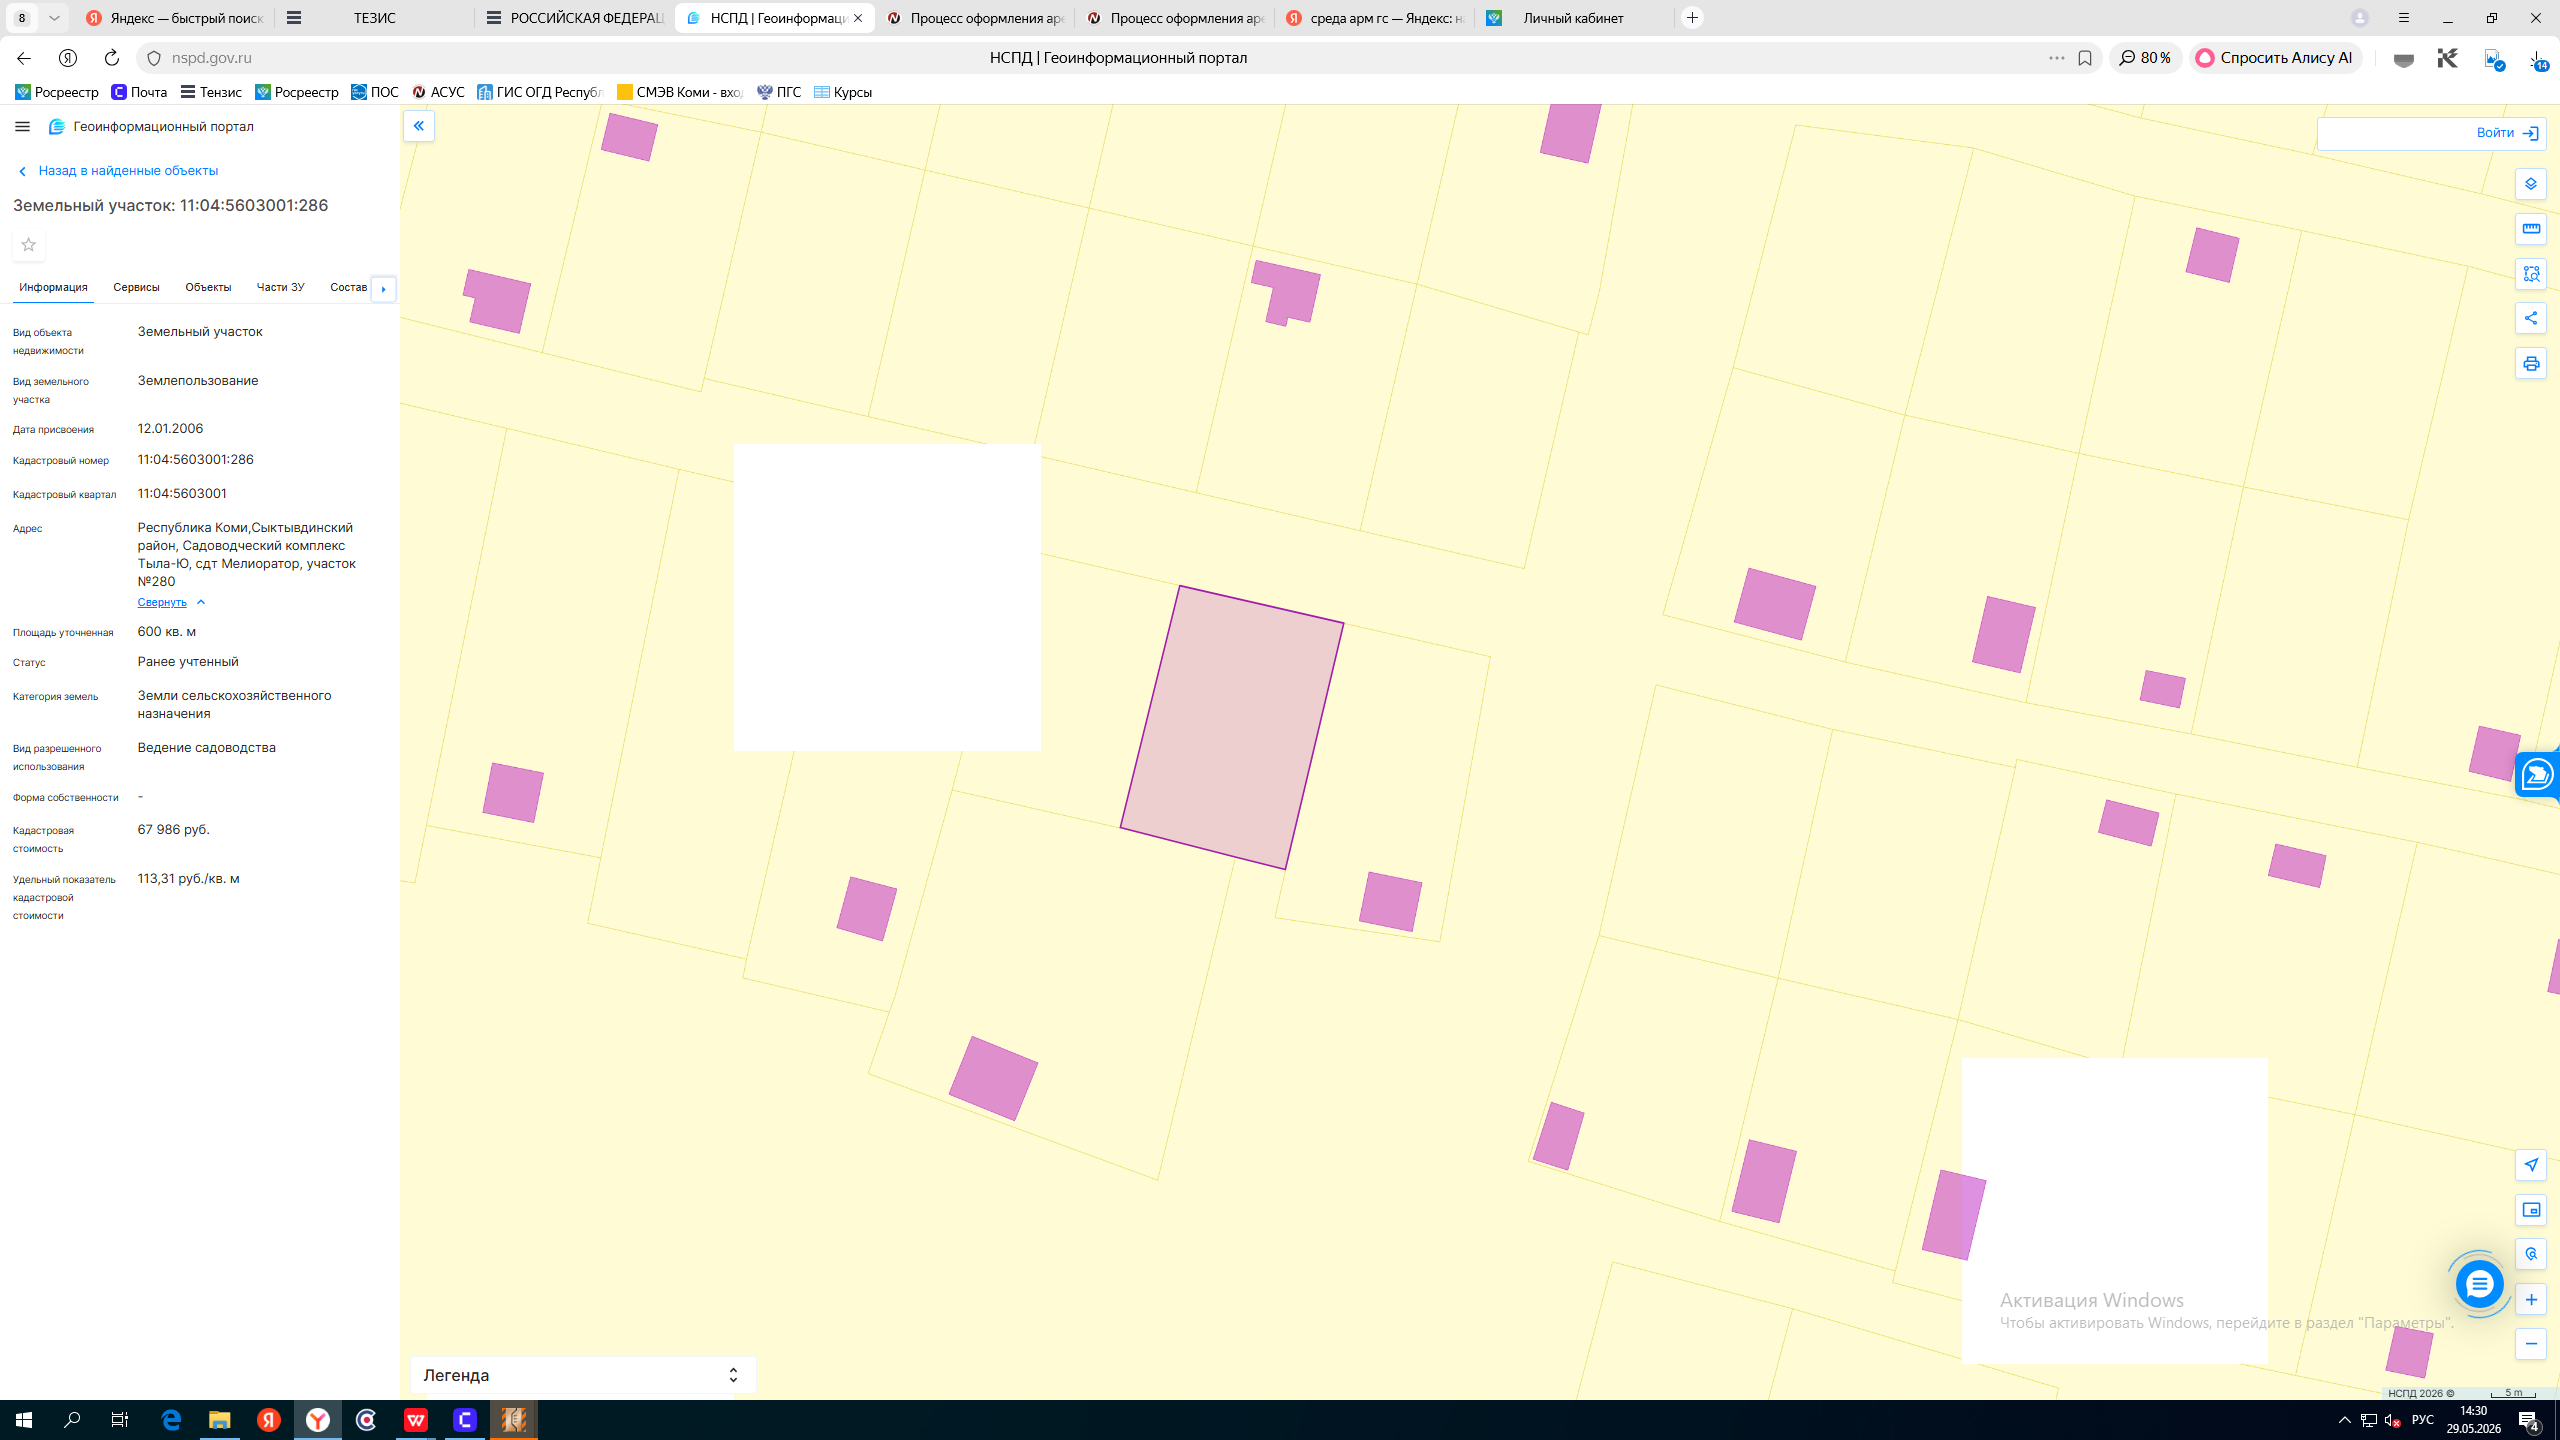The width and height of the screenshot is (2560, 1440).
Task: Collapse the left information panel
Action: pyautogui.click(x=419, y=126)
